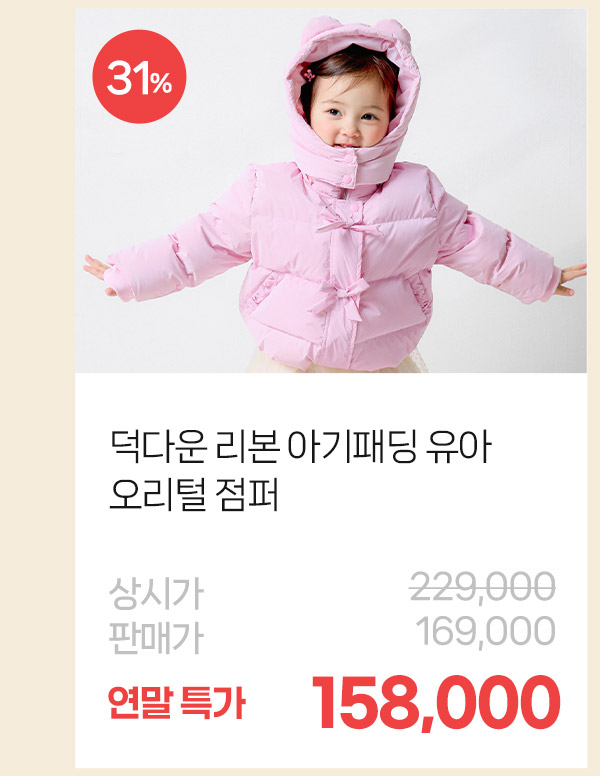Click the beige margin beside the card
The width and height of the screenshot is (600, 776).
click(x=37, y=388)
